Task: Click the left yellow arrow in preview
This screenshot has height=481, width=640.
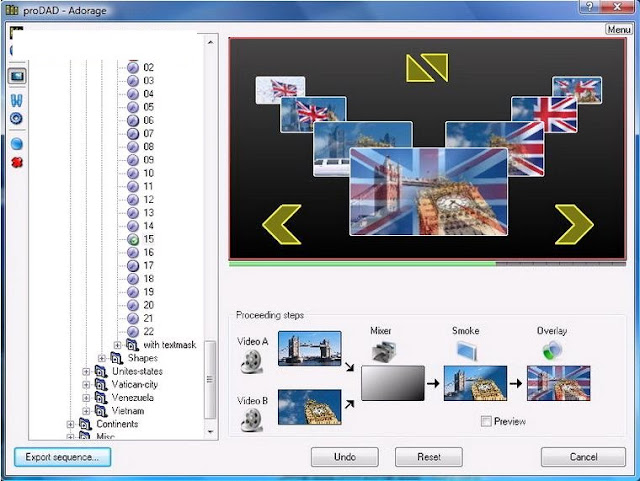Action: (282, 225)
